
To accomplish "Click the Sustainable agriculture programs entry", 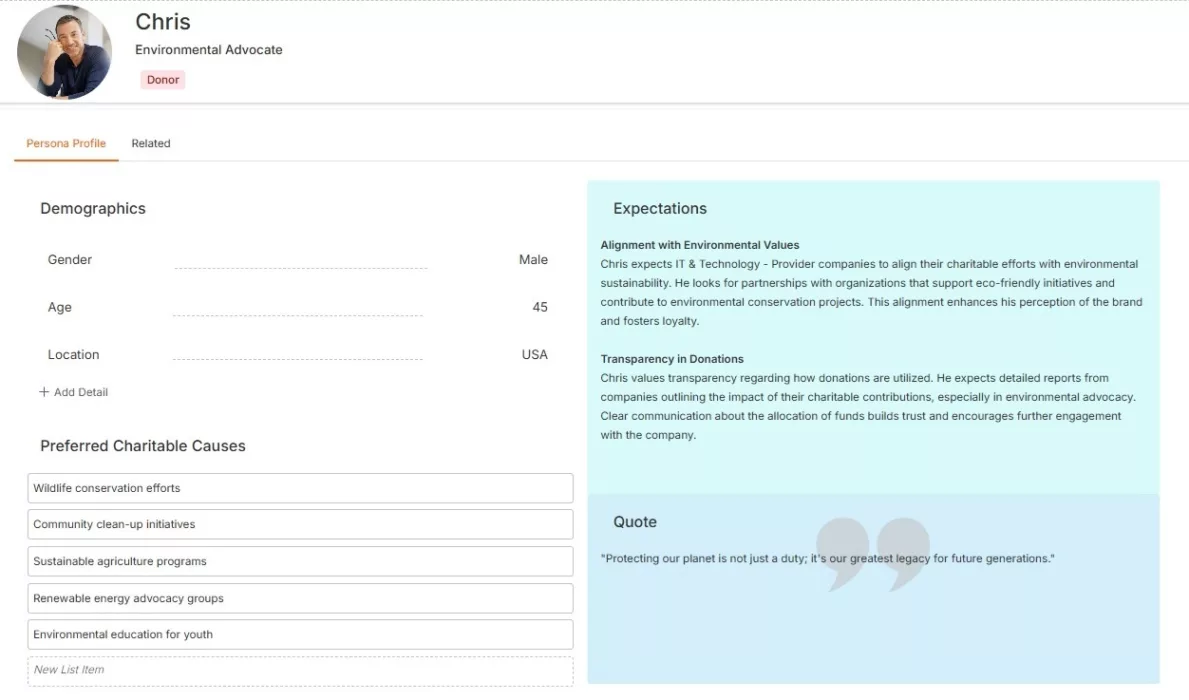I will (300, 561).
